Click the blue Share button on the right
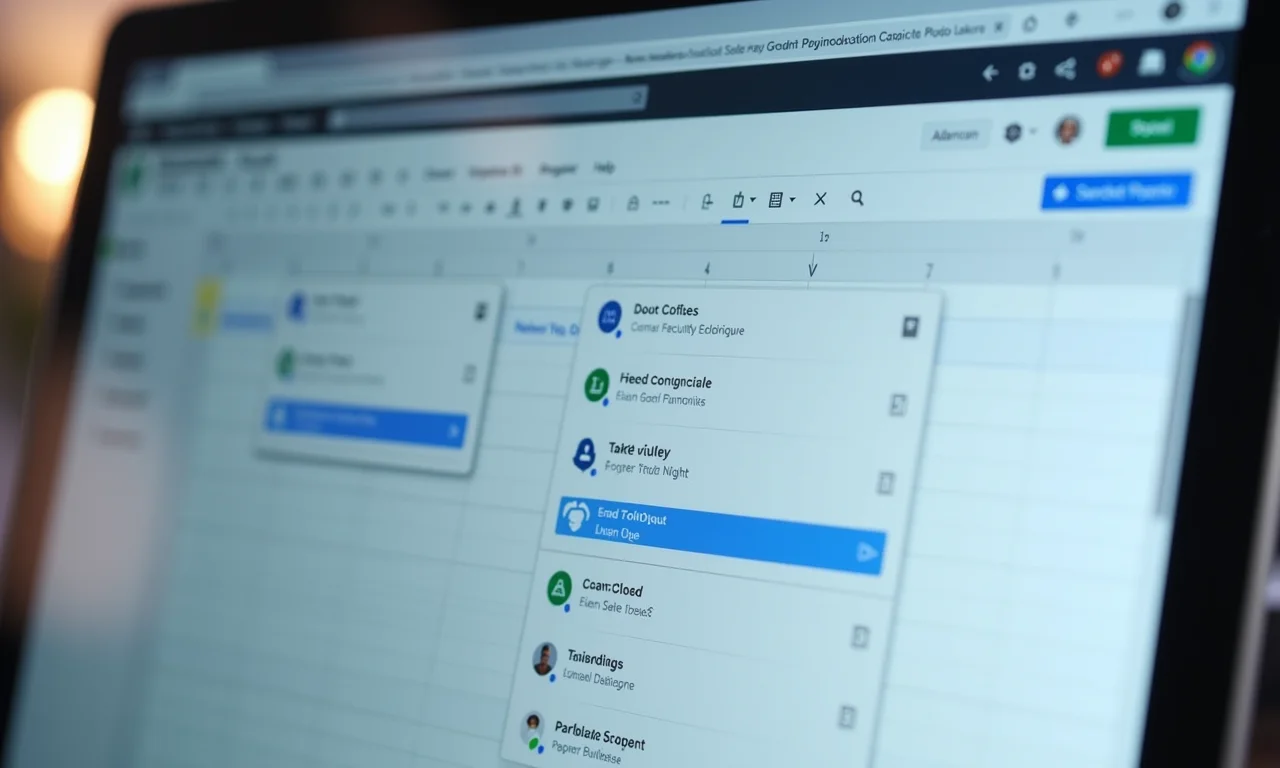The height and width of the screenshot is (768, 1280). tap(1117, 192)
